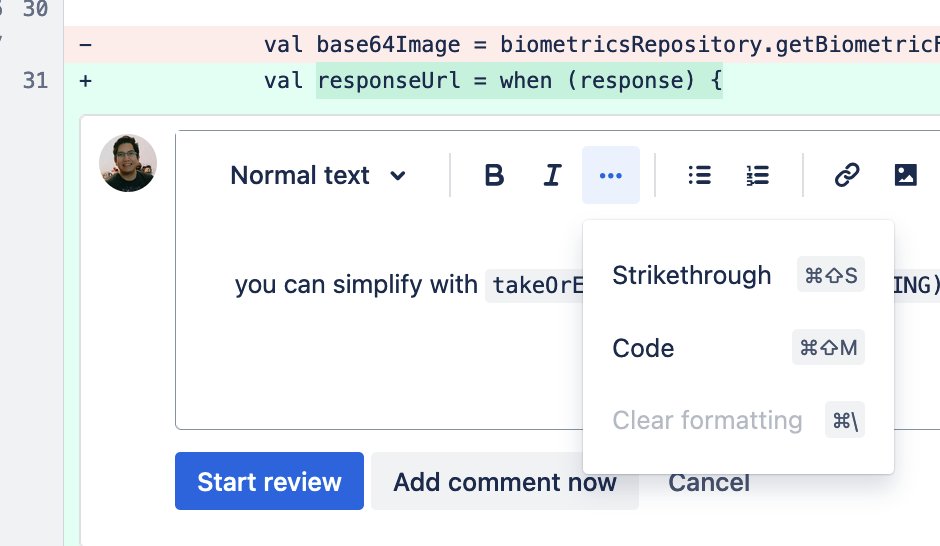The image size is (940, 546).
Task: Close the more formatting ellipsis menu
Action: [611, 176]
